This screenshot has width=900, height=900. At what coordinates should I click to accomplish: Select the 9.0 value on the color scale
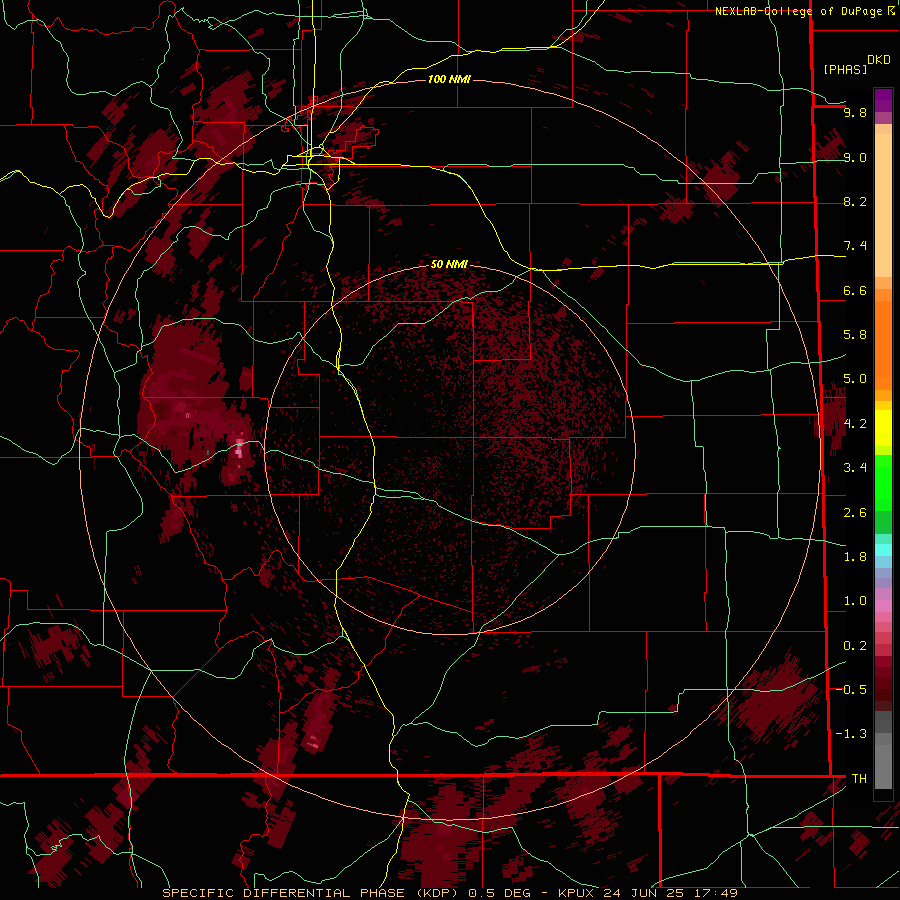point(855,157)
